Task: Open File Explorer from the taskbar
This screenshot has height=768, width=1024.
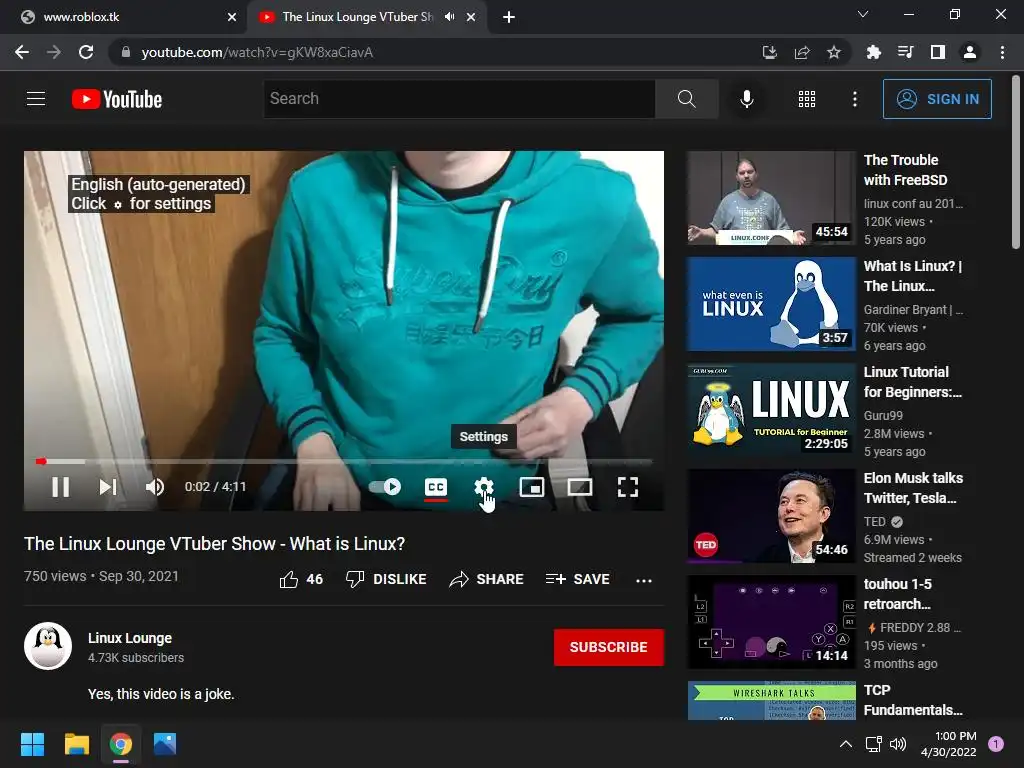Action: click(76, 744)
